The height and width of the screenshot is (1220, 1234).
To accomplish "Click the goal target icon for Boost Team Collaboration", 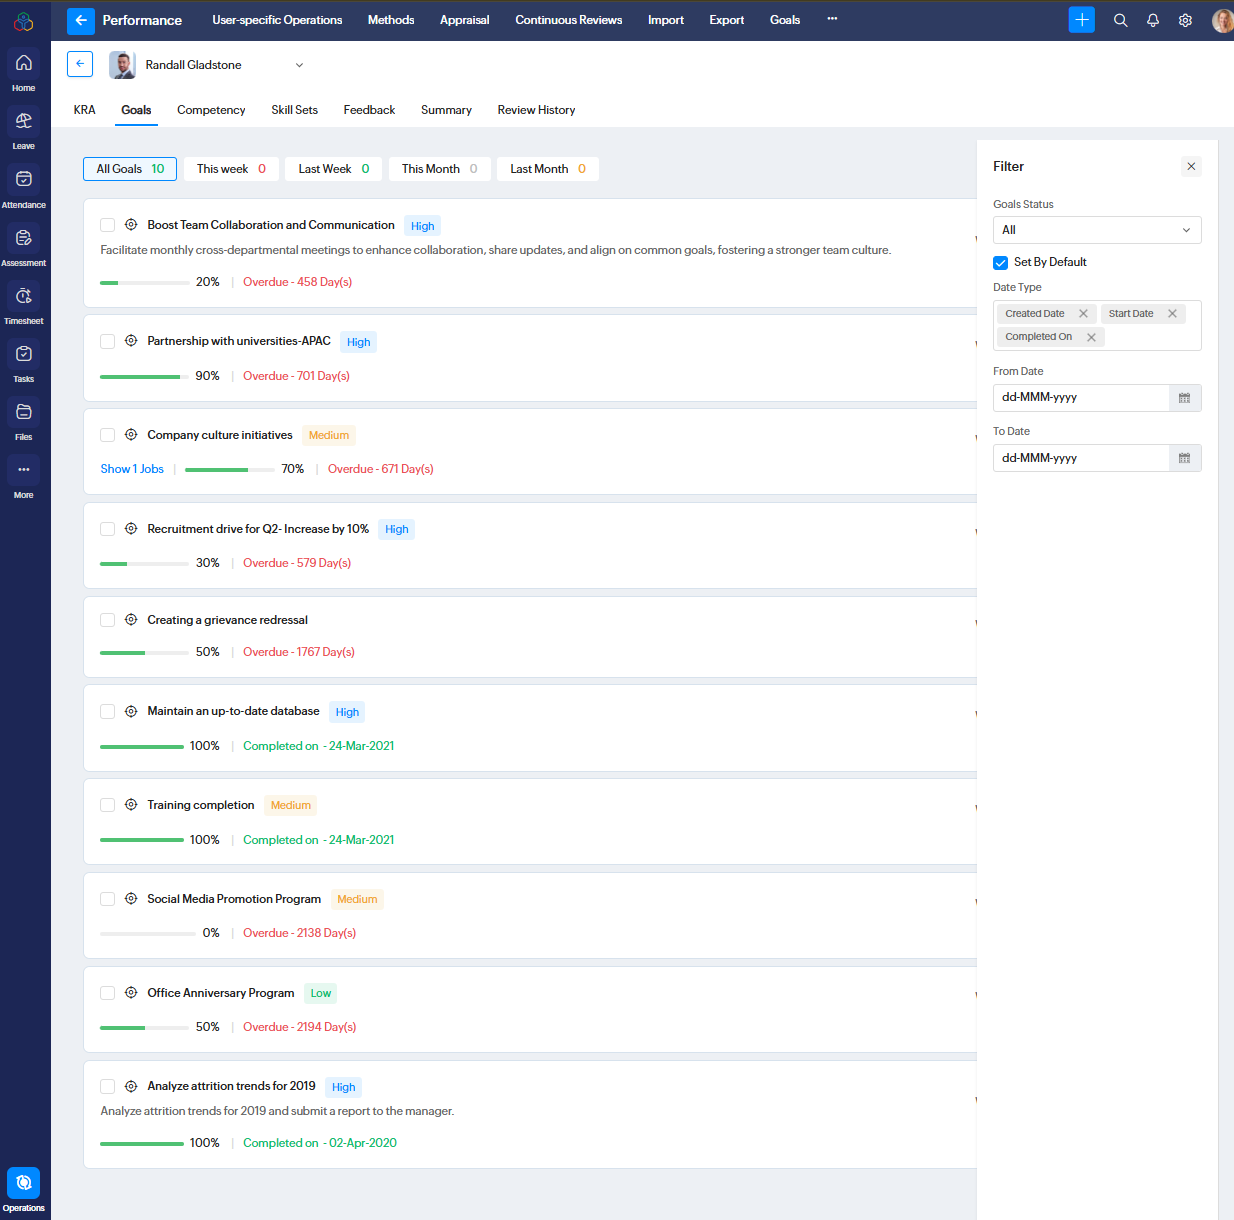I will click(x=131, y=225).
